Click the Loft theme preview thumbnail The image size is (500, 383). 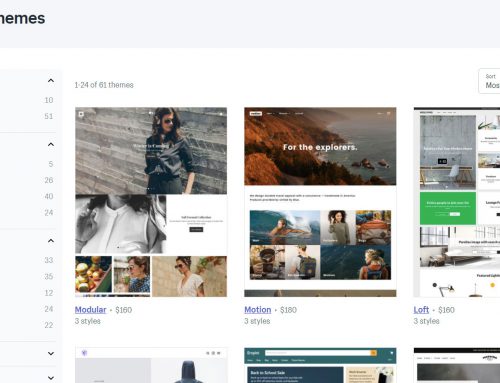(x=457, y=202)
